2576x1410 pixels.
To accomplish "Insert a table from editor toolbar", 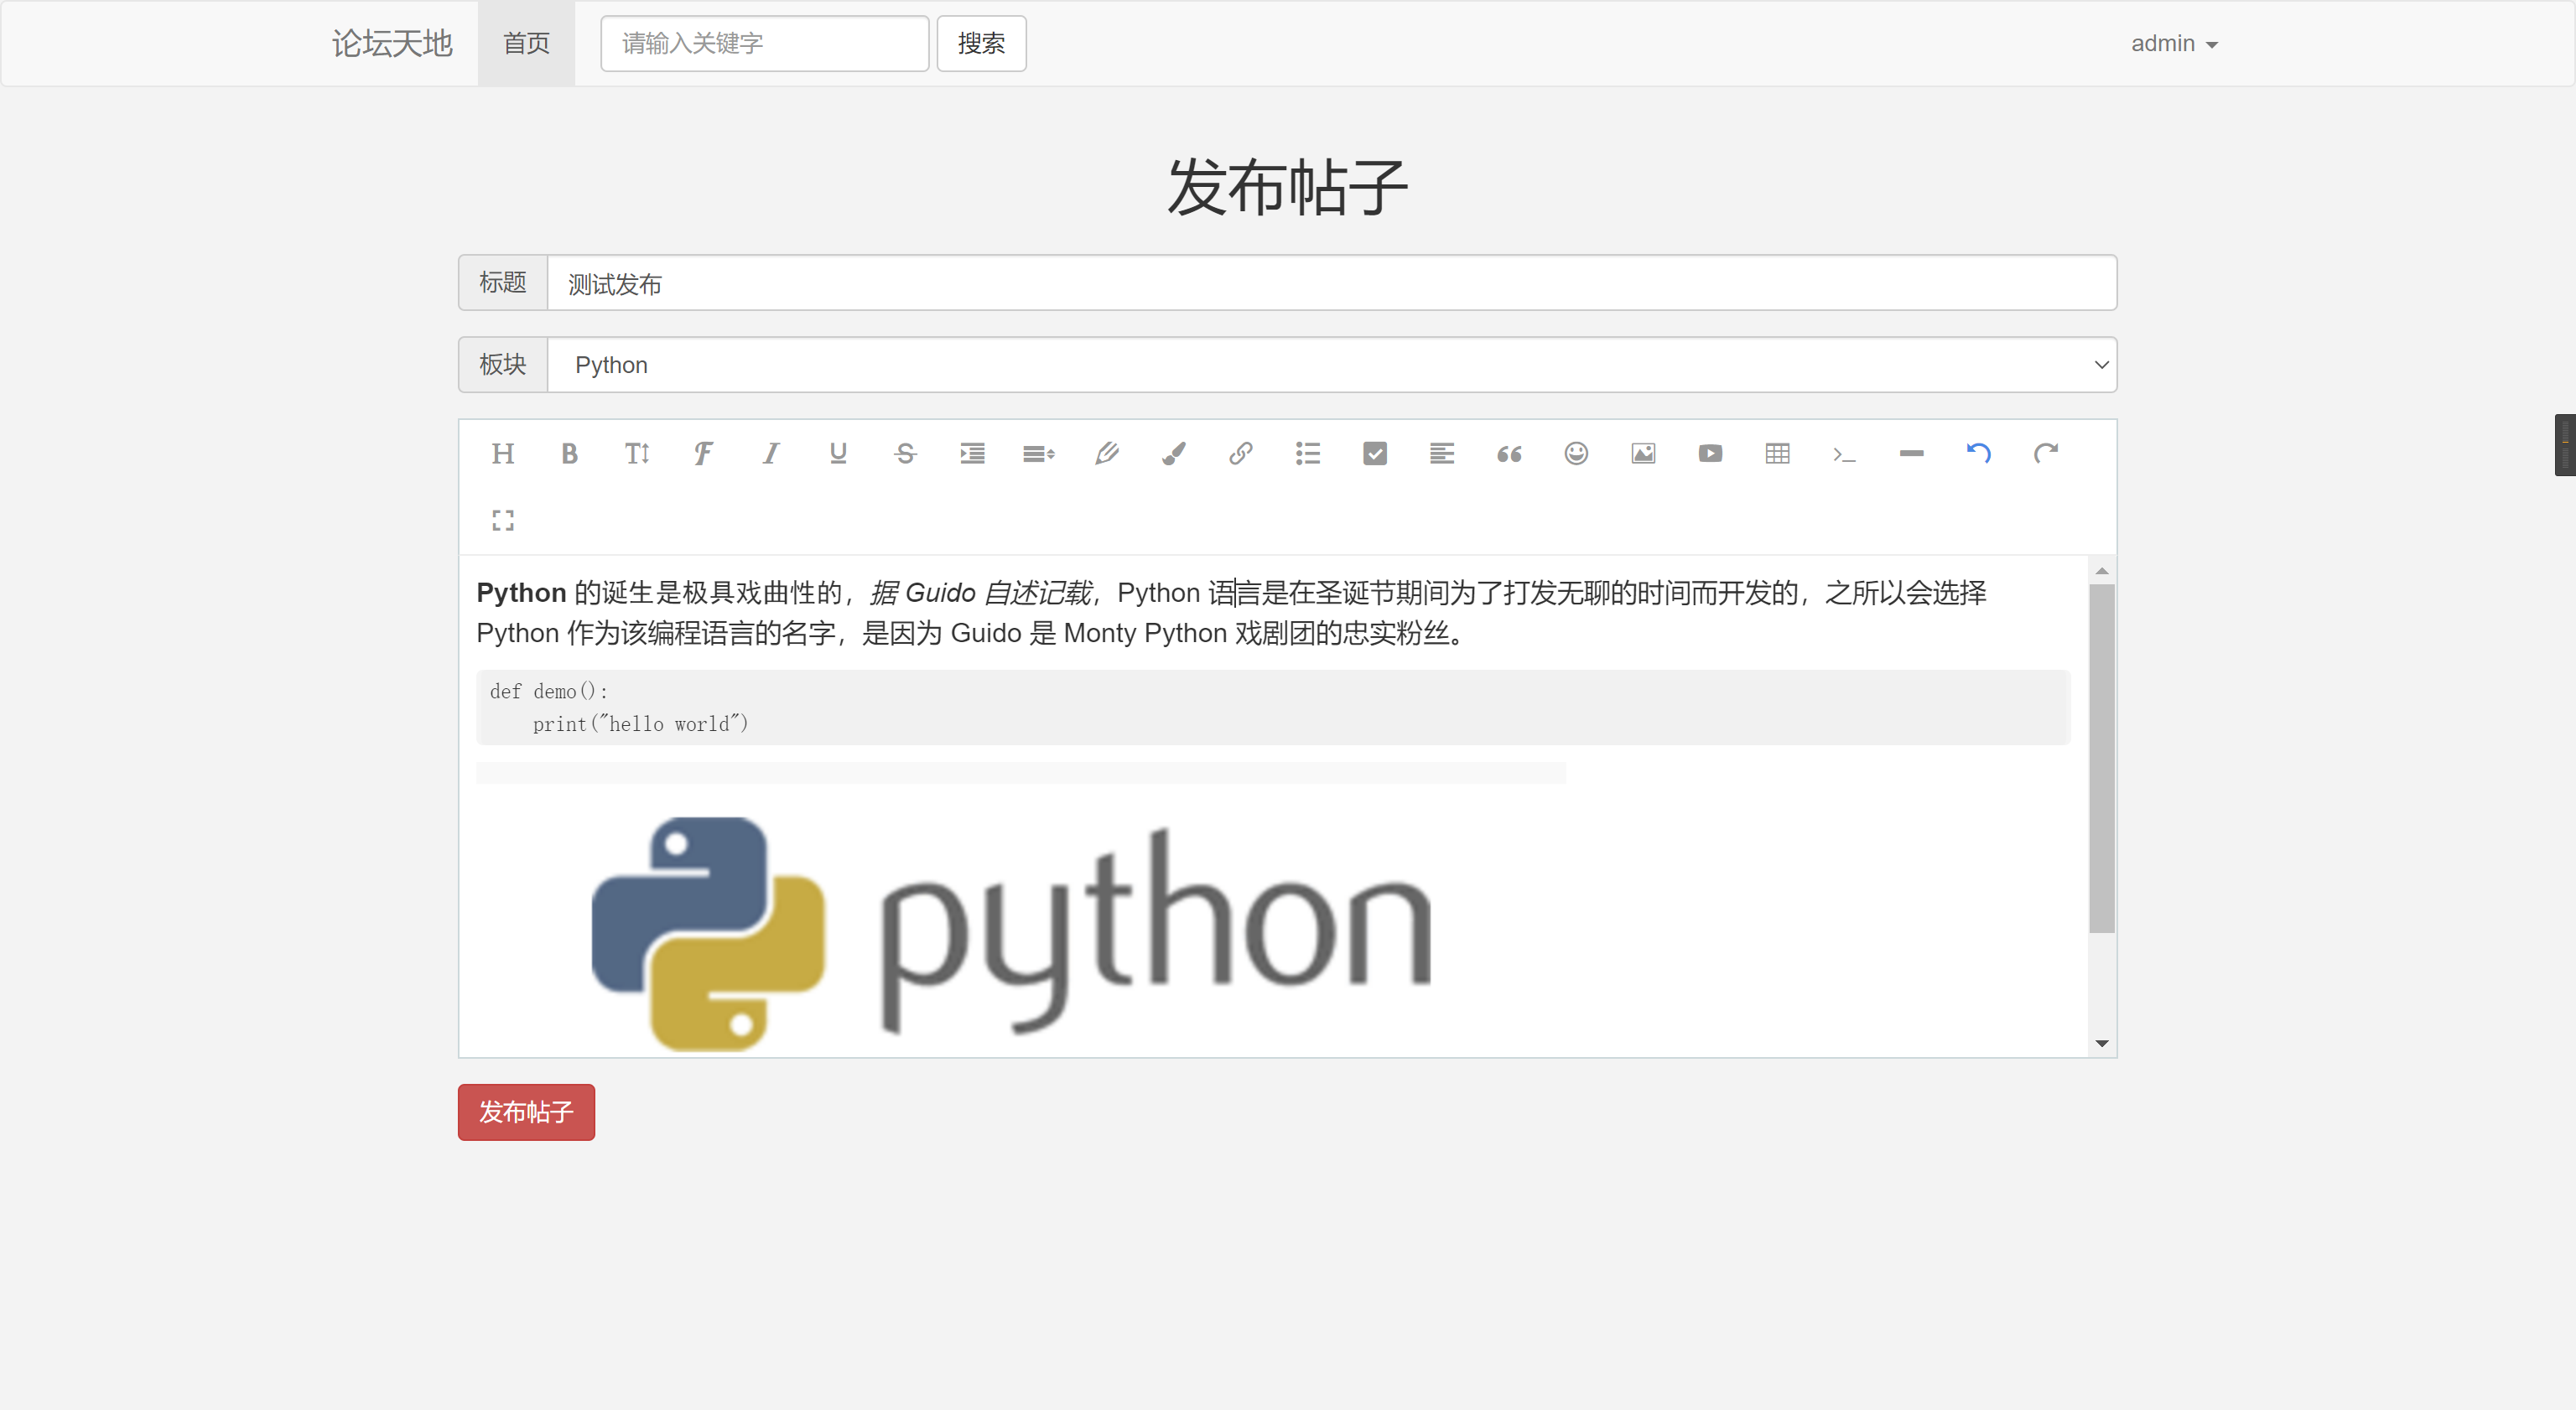I will (1777, 454).
